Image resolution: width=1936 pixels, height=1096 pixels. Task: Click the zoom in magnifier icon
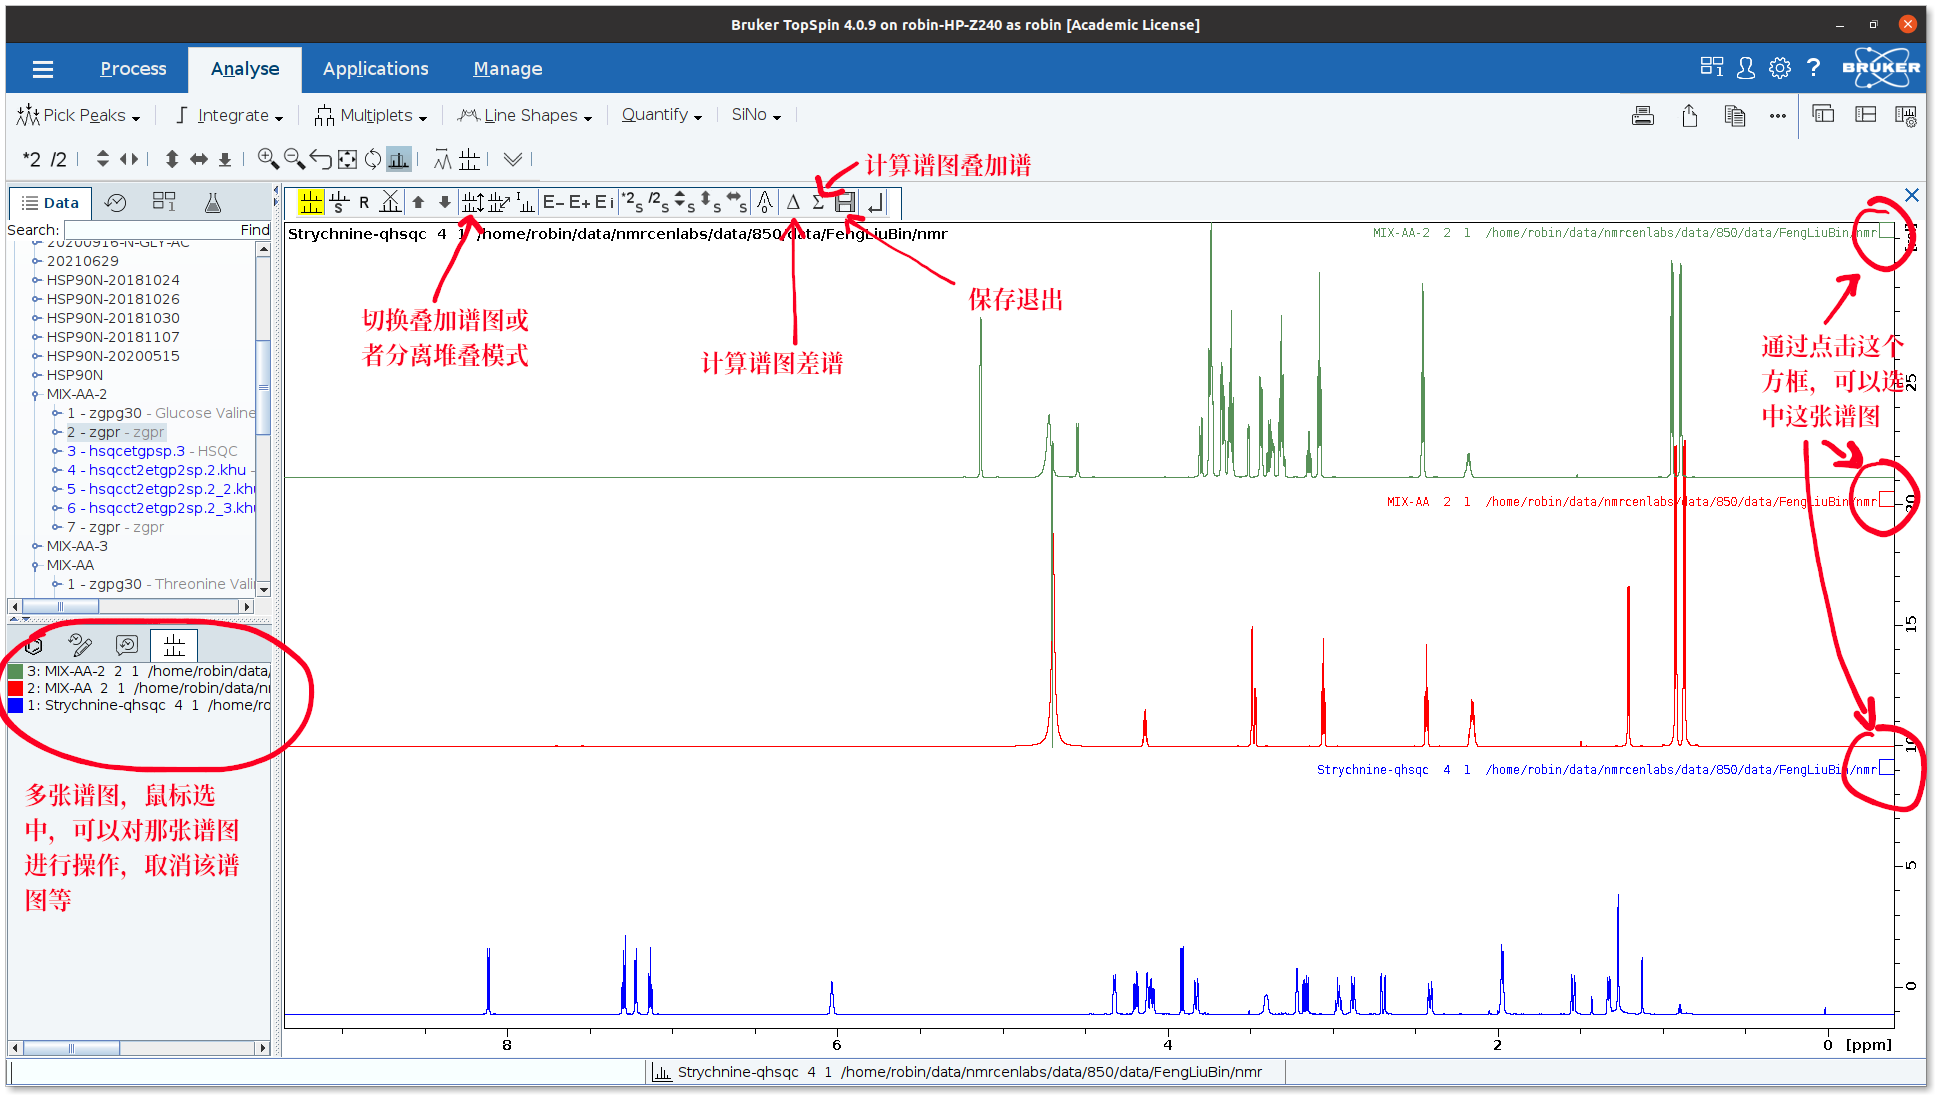267,158
